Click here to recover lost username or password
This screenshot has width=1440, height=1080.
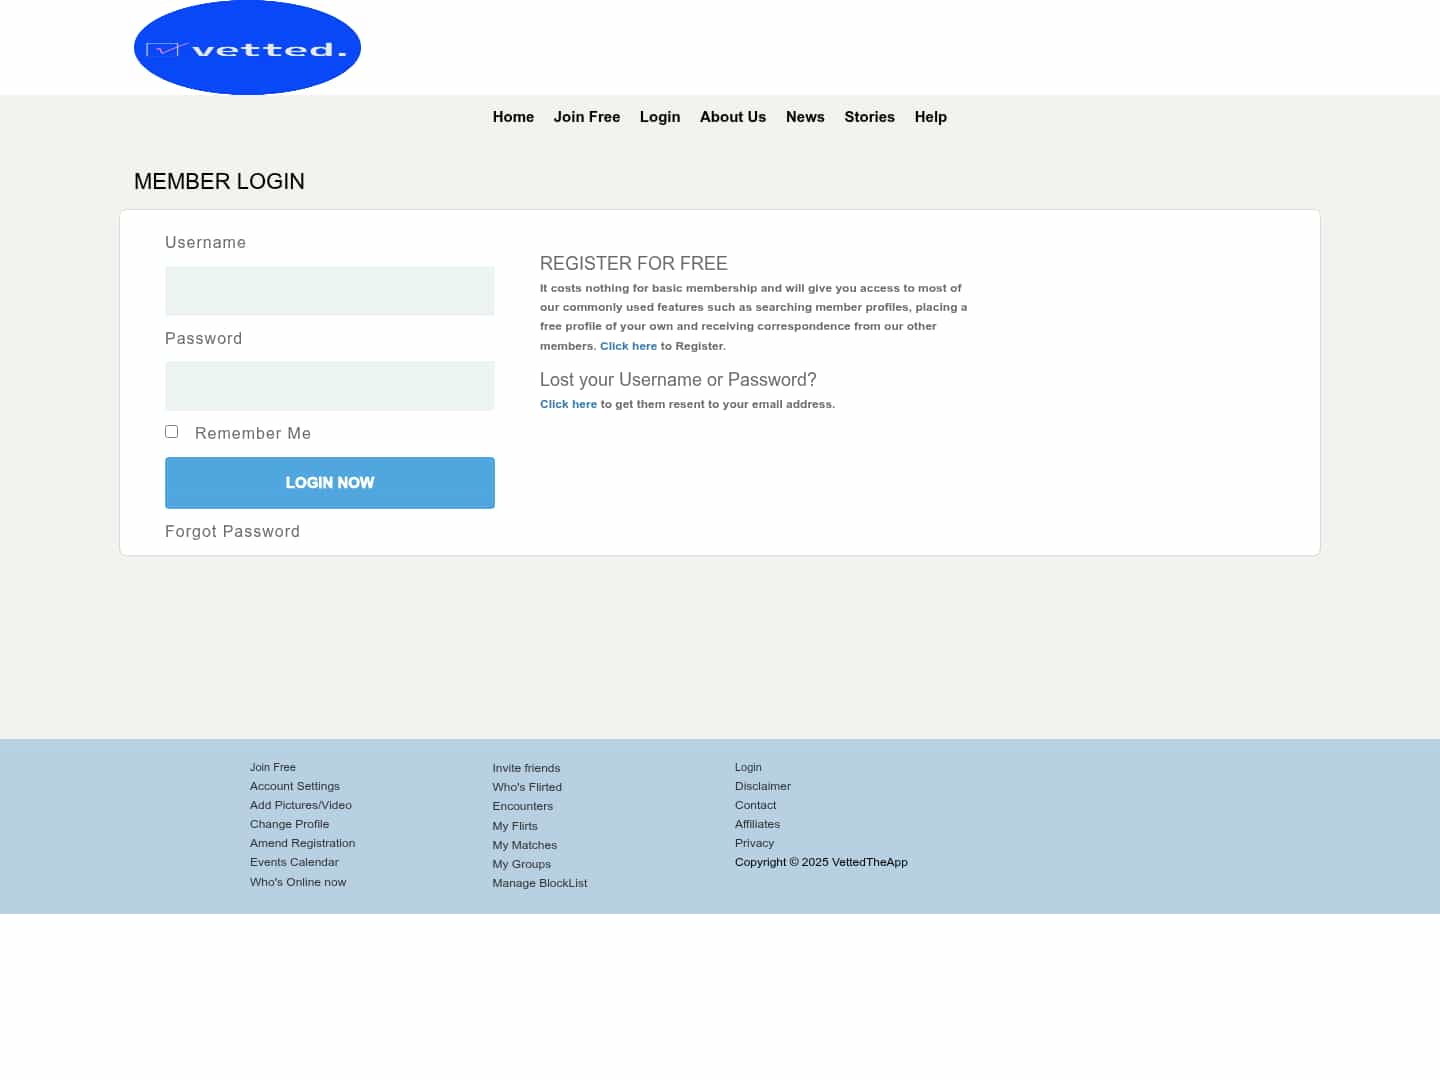click(x=568, y=404)
